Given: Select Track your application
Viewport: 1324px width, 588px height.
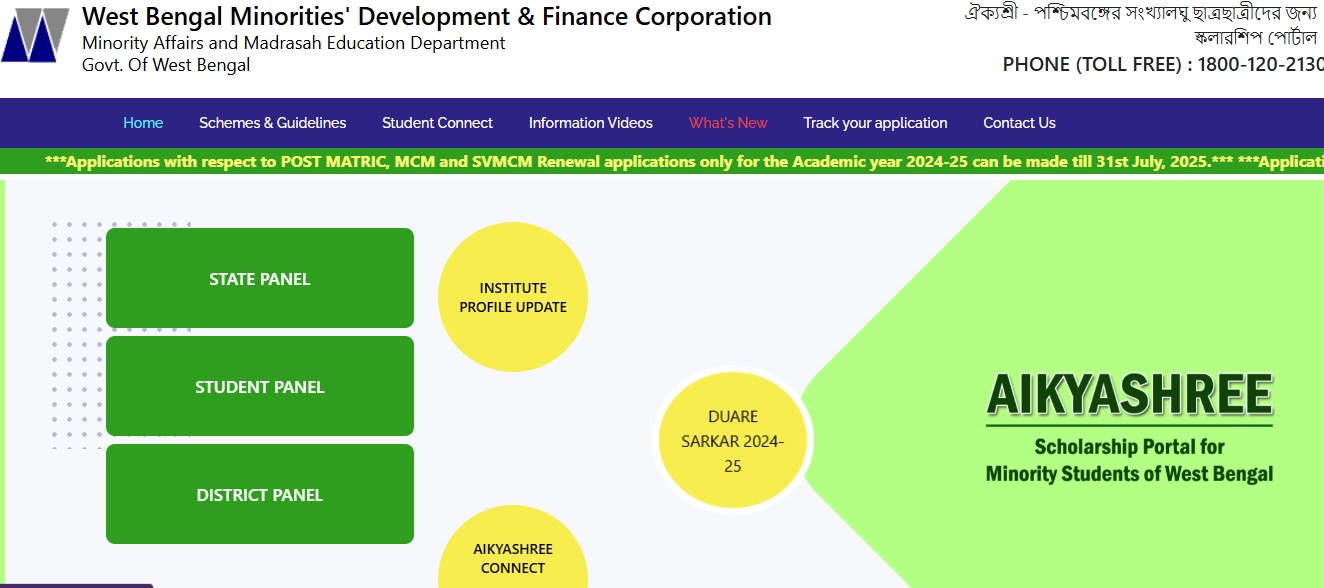Looking at the screenshot, I should point(875,123).
